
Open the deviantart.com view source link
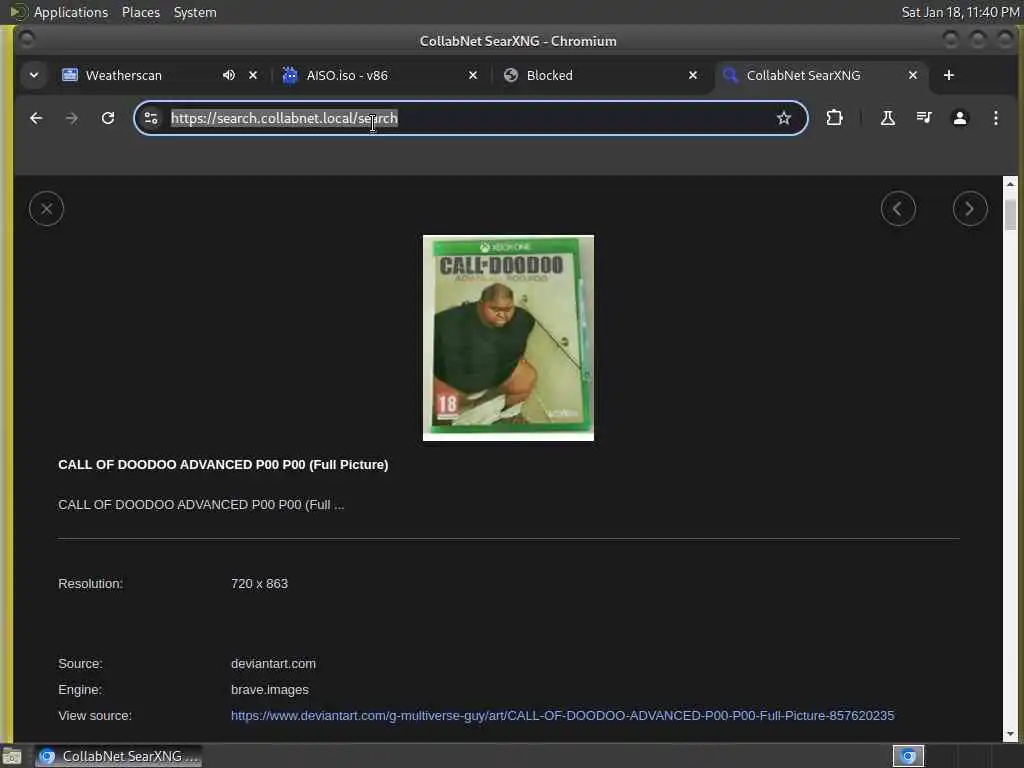(x=562, y=716)
